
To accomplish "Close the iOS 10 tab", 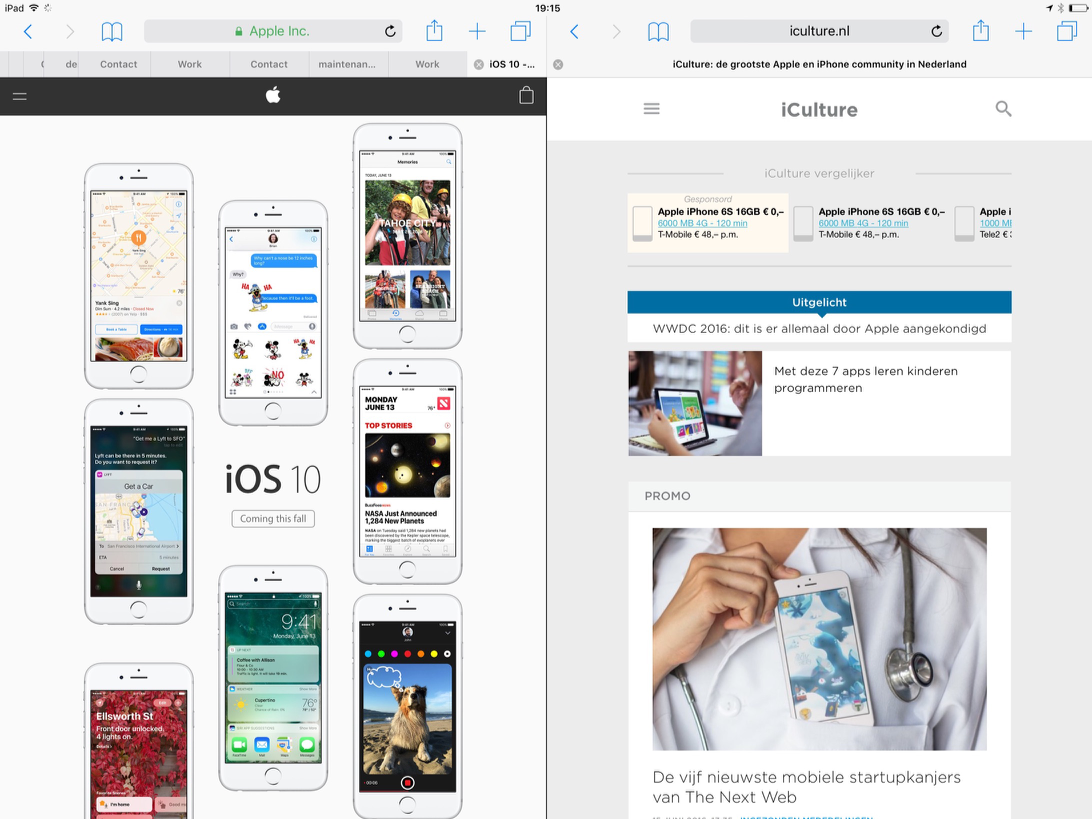I will tap(478, 64).
